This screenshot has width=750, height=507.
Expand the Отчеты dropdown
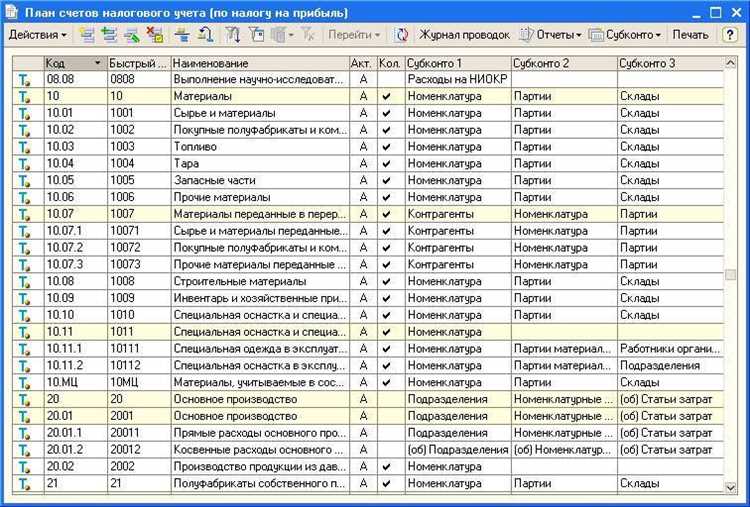pos(550,35)
